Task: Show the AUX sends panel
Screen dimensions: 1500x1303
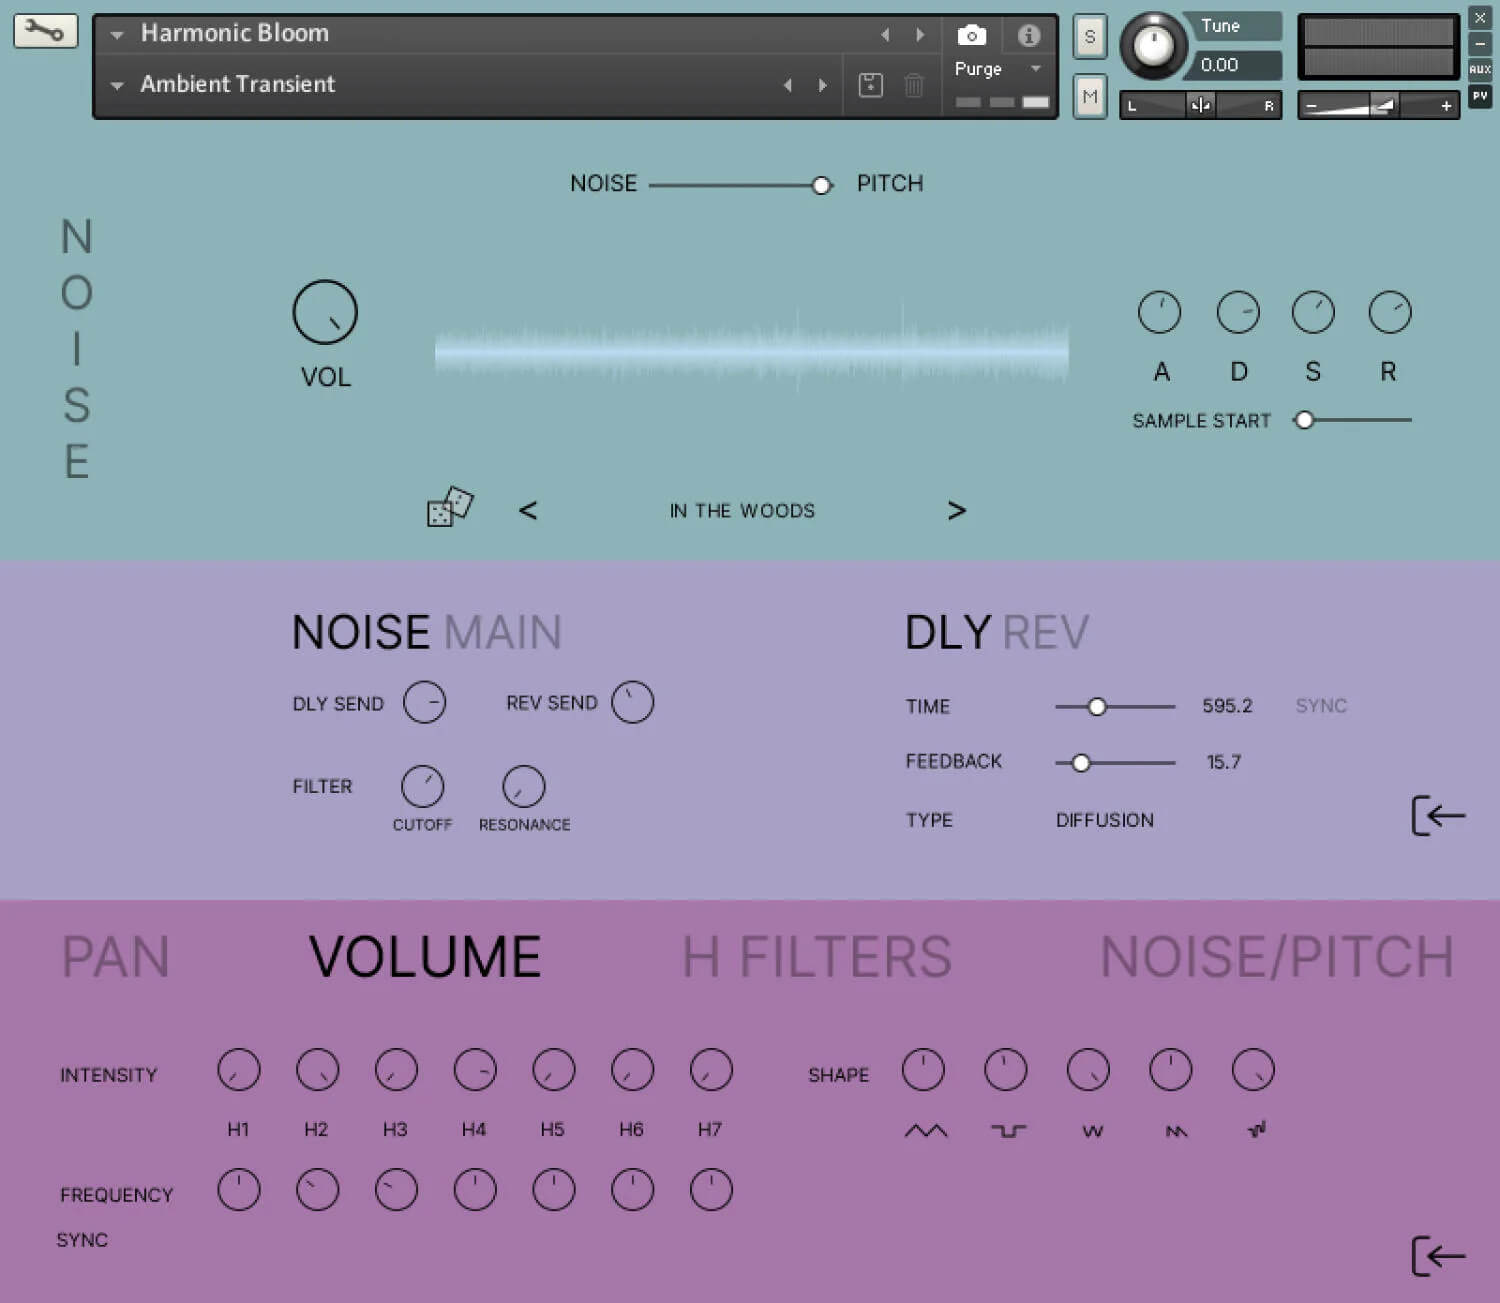Action: [x=1480, y=68]
